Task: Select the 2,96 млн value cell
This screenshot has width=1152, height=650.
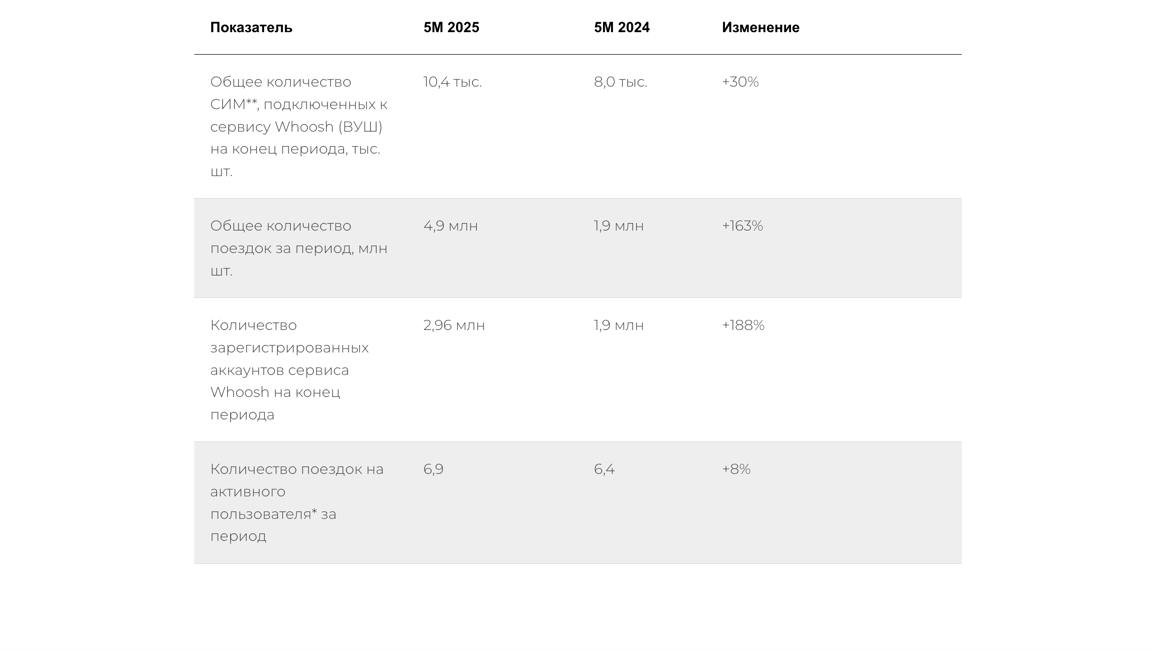Action: (454, 325)
